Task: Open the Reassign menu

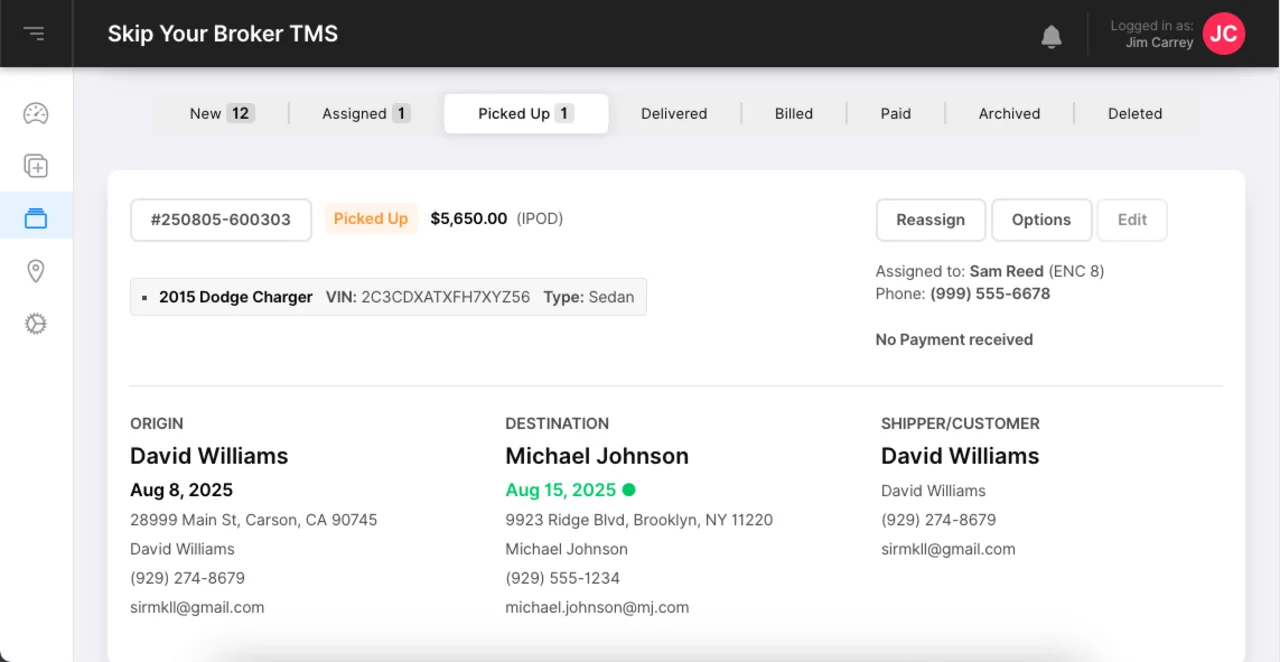Action: point(930,219)
